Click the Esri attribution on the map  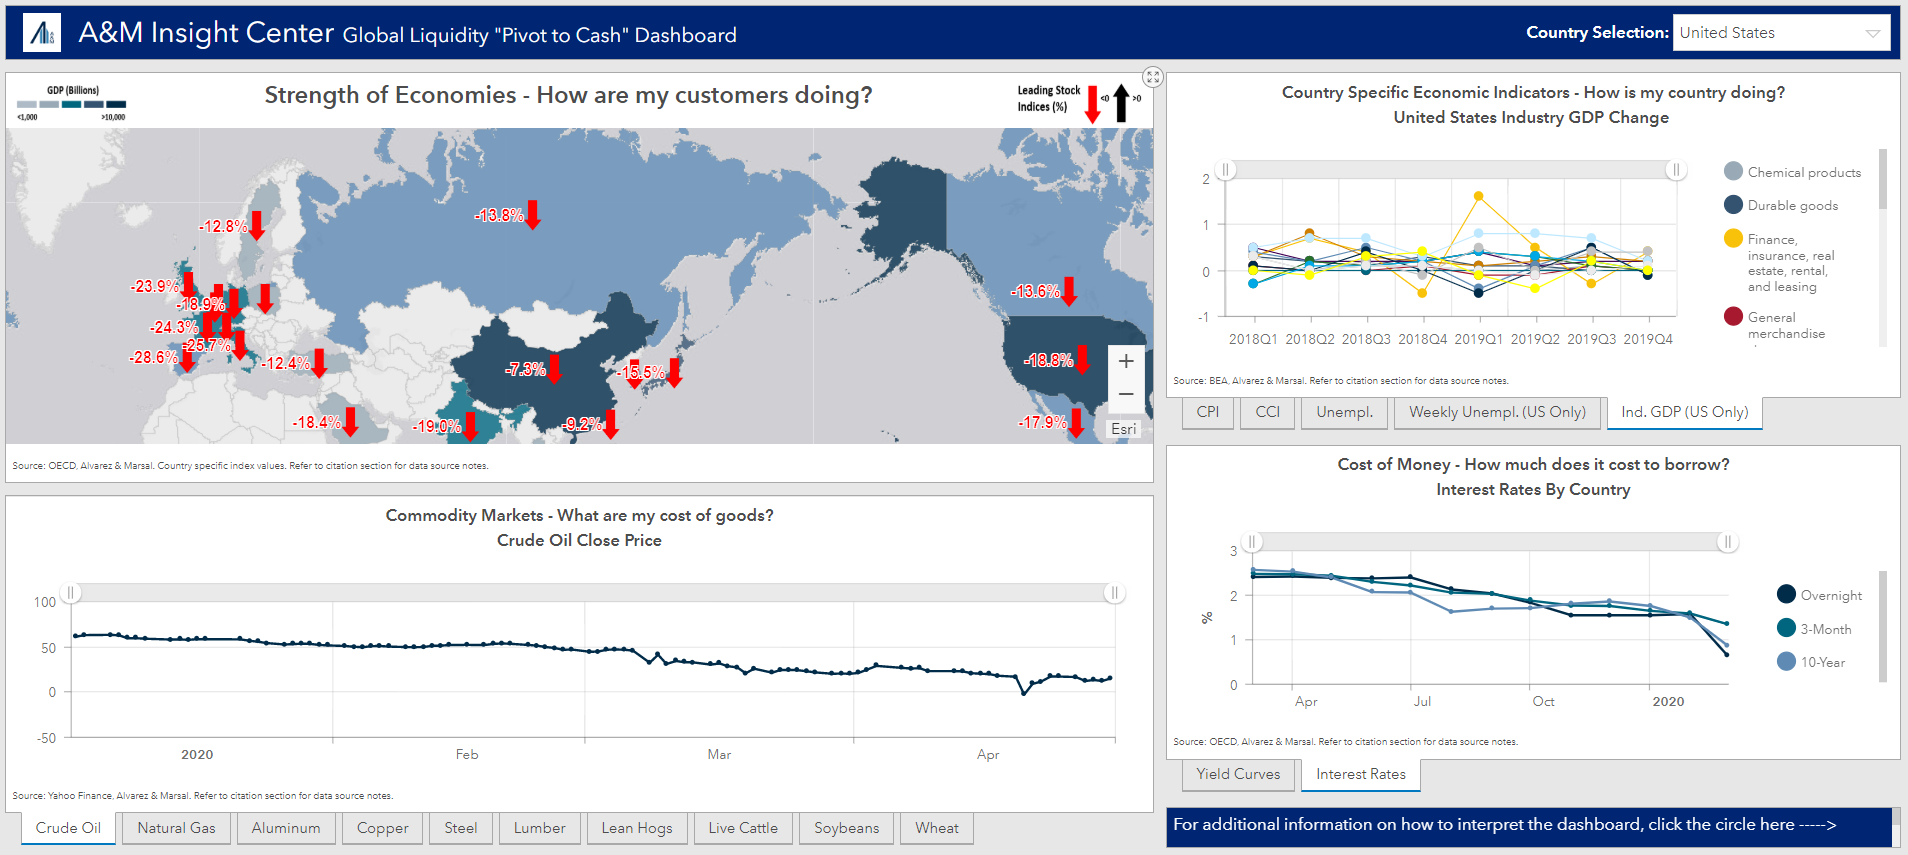[1123, 429]
